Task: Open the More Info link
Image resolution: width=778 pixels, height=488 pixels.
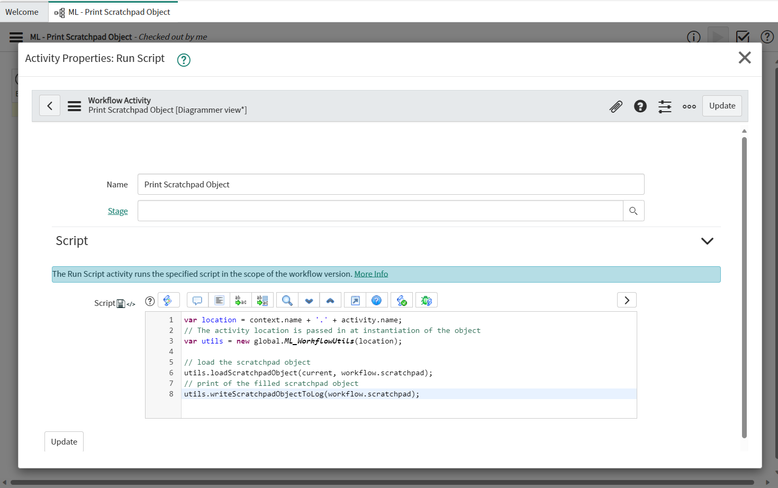Action: click(371, 274)
